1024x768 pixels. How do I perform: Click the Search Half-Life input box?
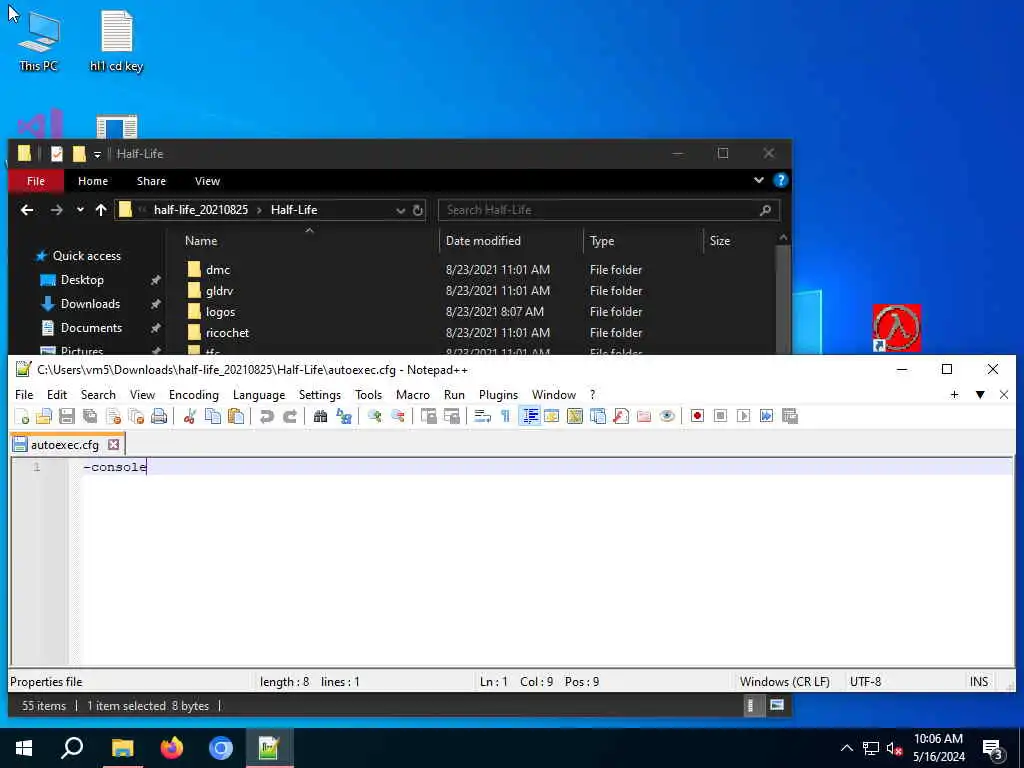click(x=609, y=210)
